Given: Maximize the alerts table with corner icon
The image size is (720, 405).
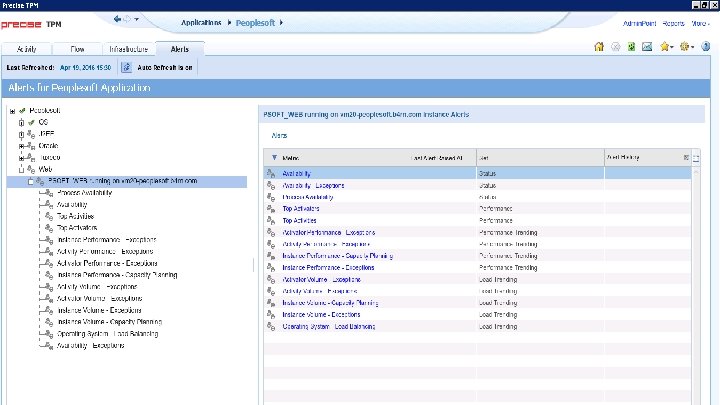Looking at the screenshot, I should (x=696, y=158).
